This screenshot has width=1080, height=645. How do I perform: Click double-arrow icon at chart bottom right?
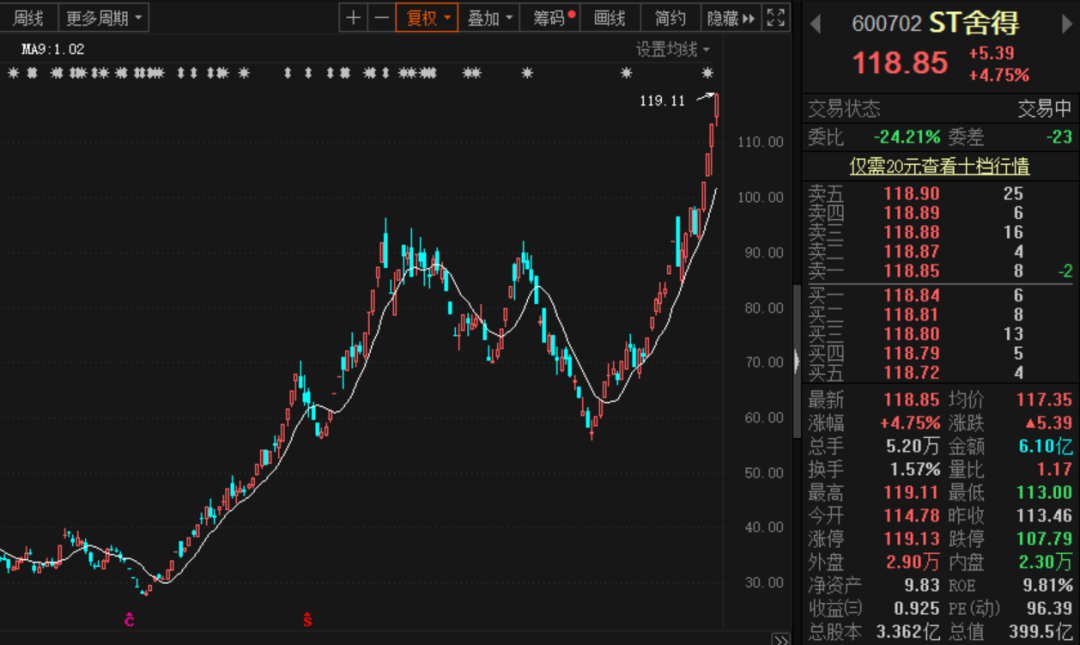click(780, 638)
